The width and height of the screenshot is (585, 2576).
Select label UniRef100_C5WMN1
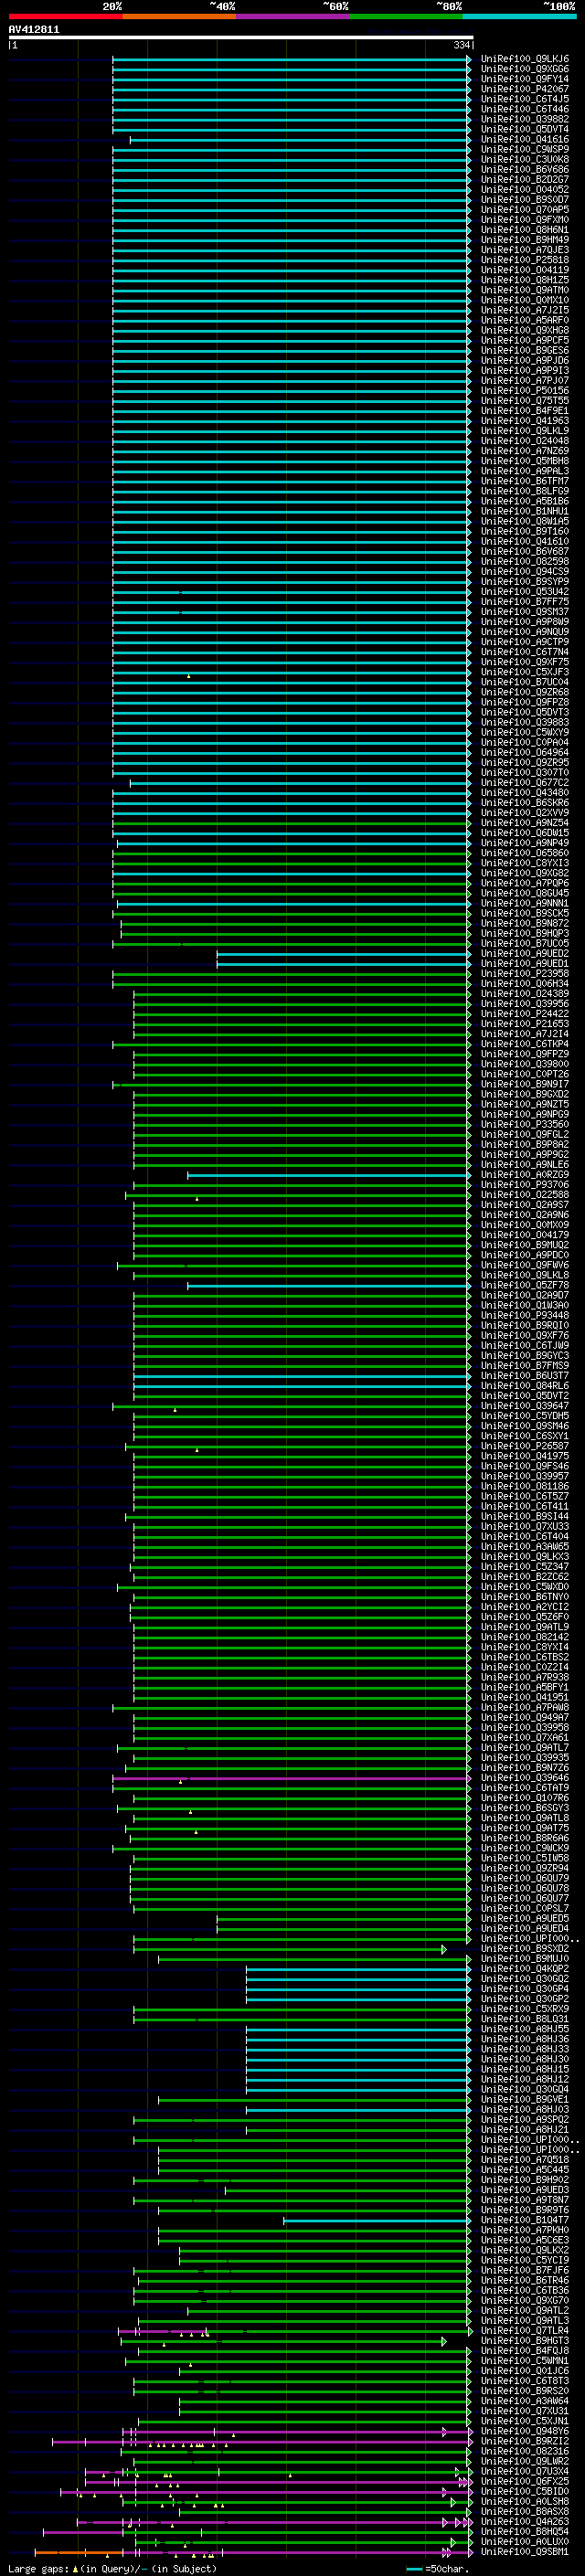click(x=524, y=2360)
